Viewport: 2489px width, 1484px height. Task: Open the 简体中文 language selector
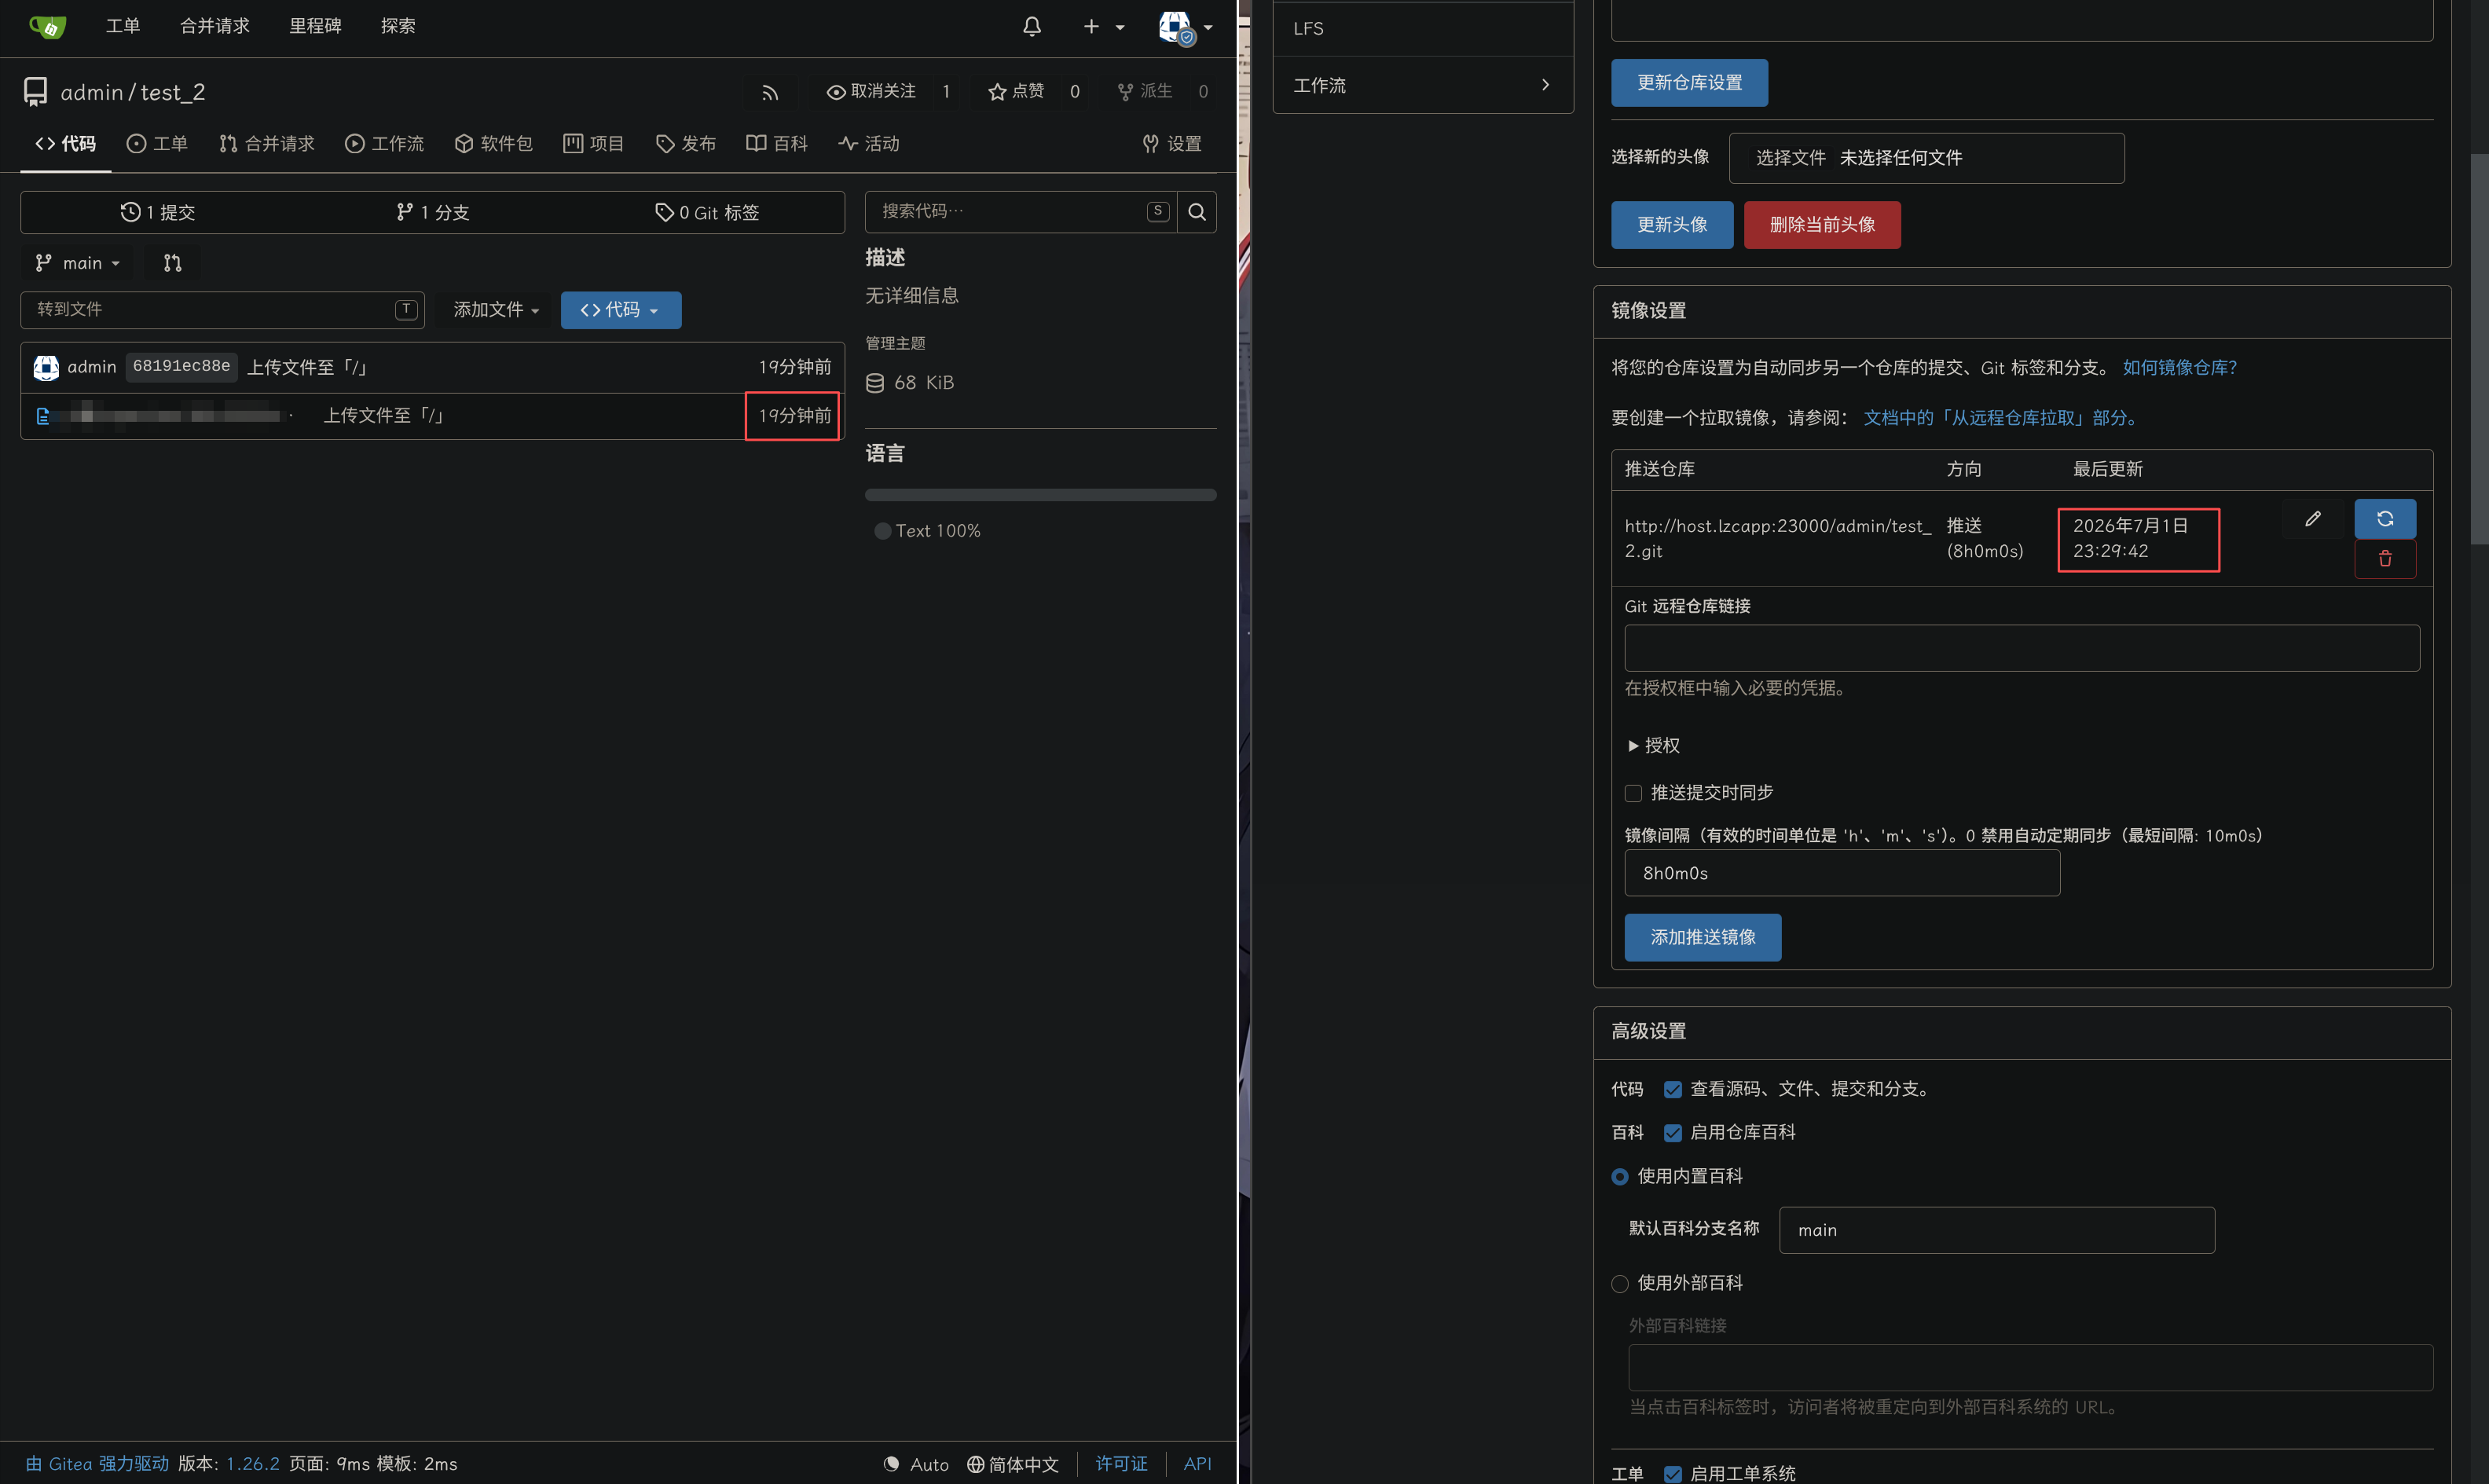click(1012, 1464)
